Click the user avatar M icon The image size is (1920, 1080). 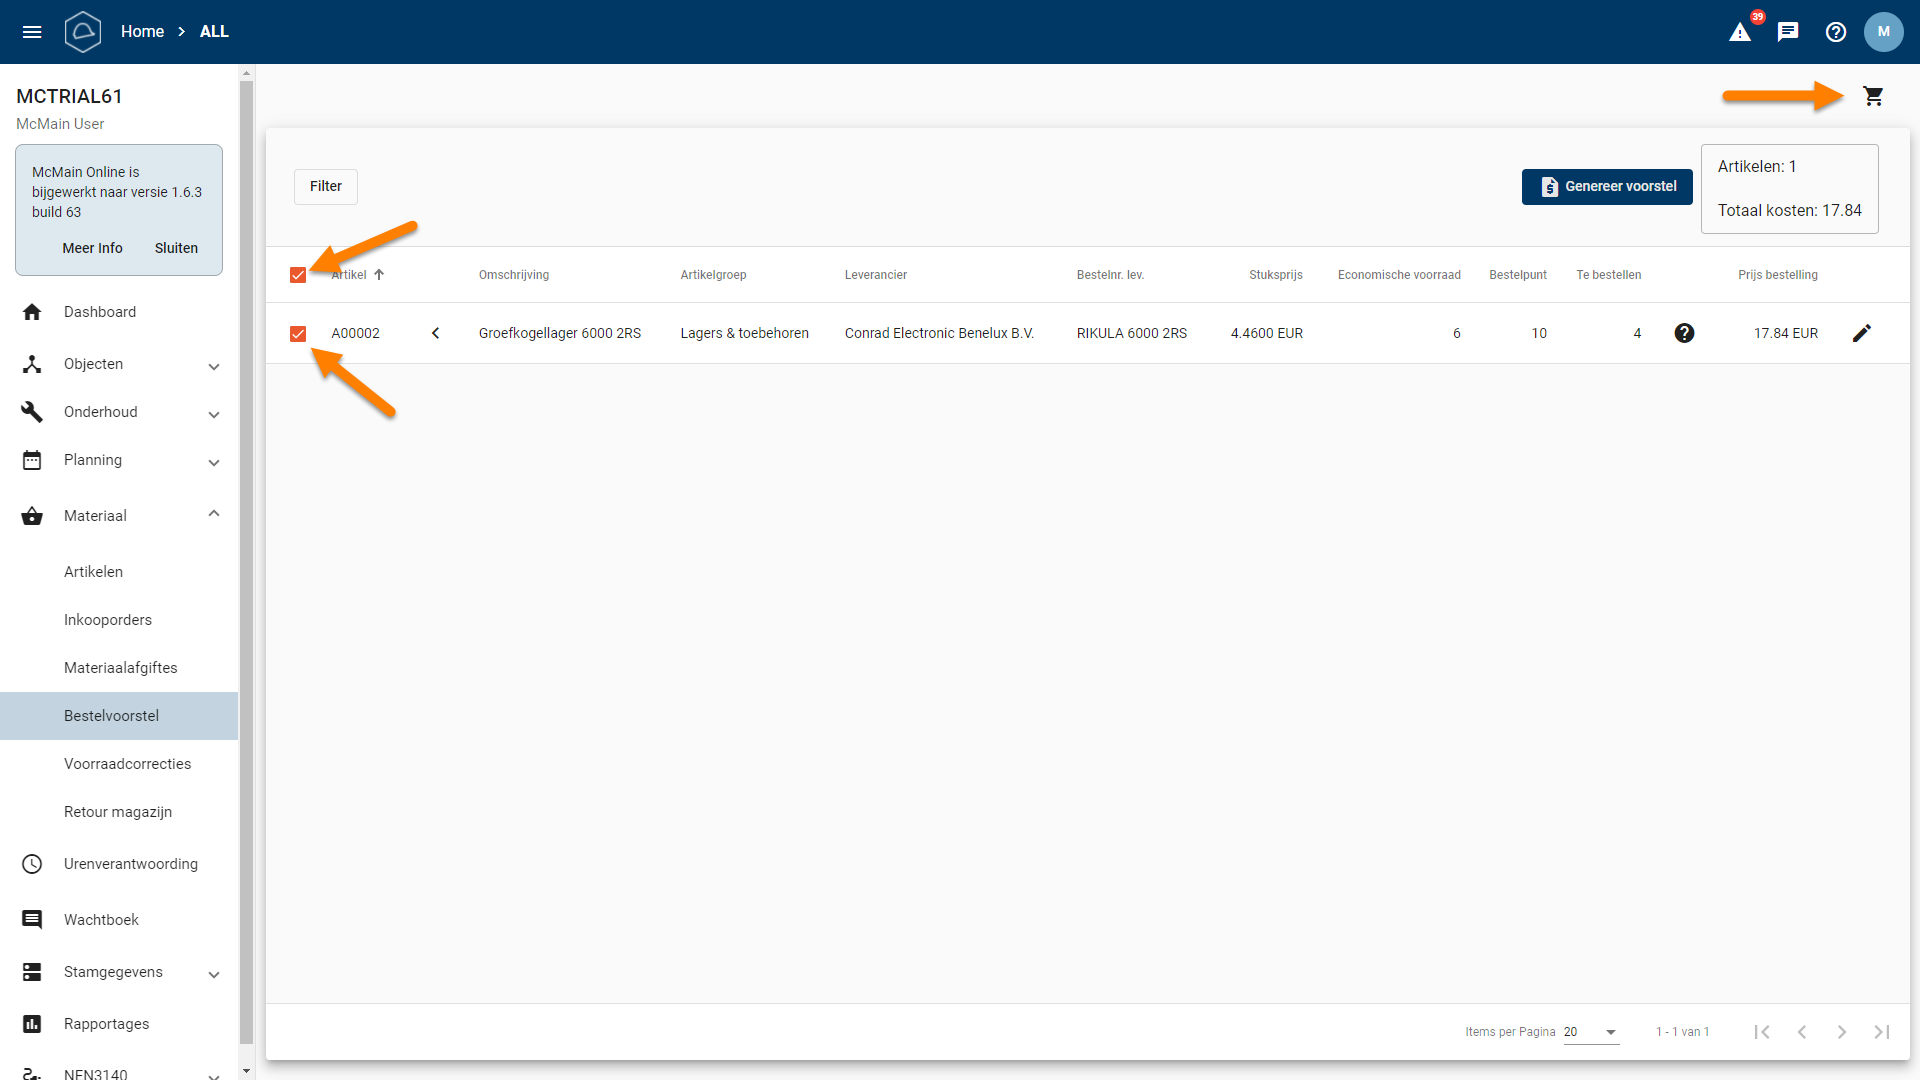click(1883, 32)
